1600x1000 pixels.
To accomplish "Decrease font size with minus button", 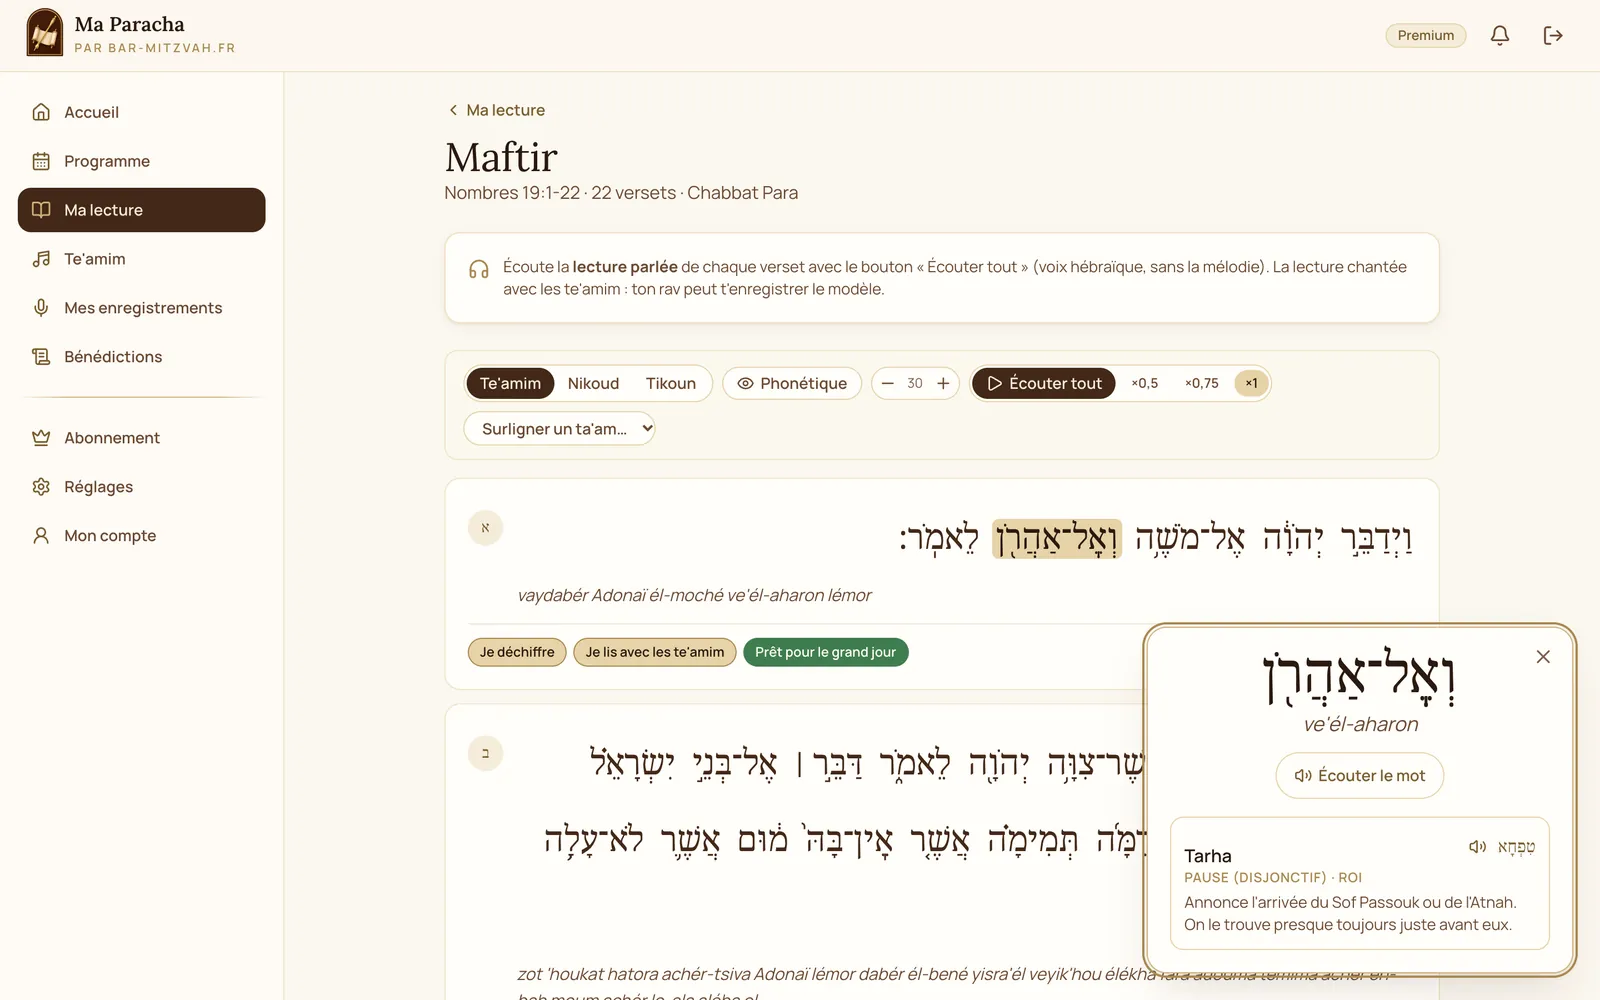I will [x=888, y=383].
